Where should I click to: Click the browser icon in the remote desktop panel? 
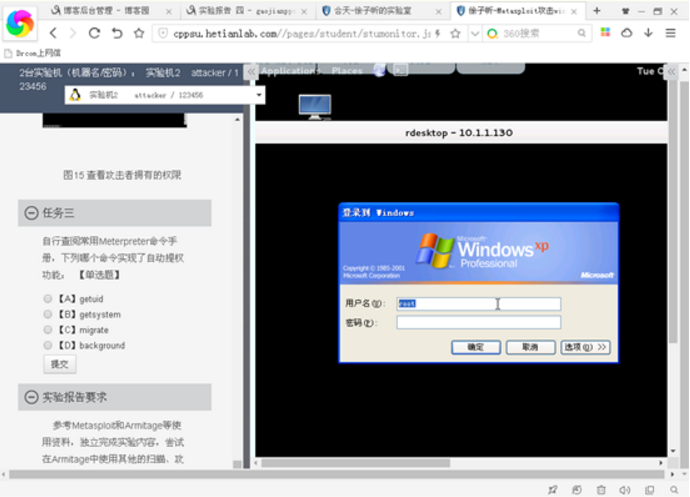[379, 70]
